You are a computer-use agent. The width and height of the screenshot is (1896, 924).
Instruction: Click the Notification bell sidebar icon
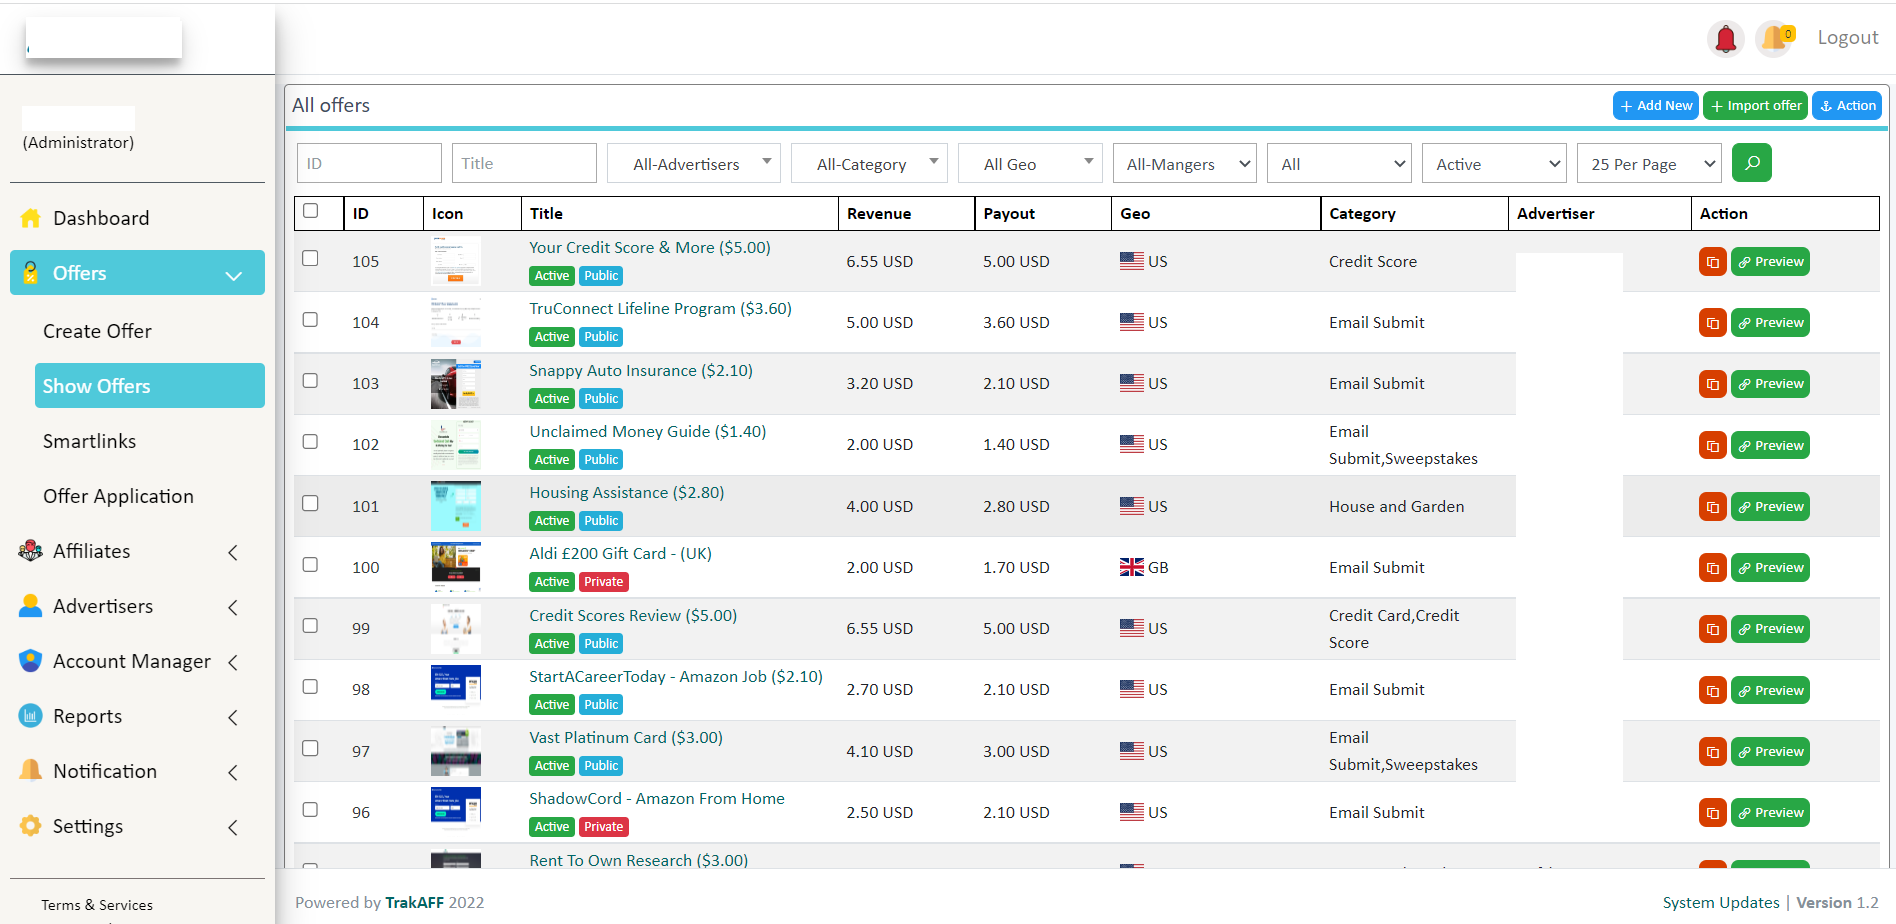[31, 771]
